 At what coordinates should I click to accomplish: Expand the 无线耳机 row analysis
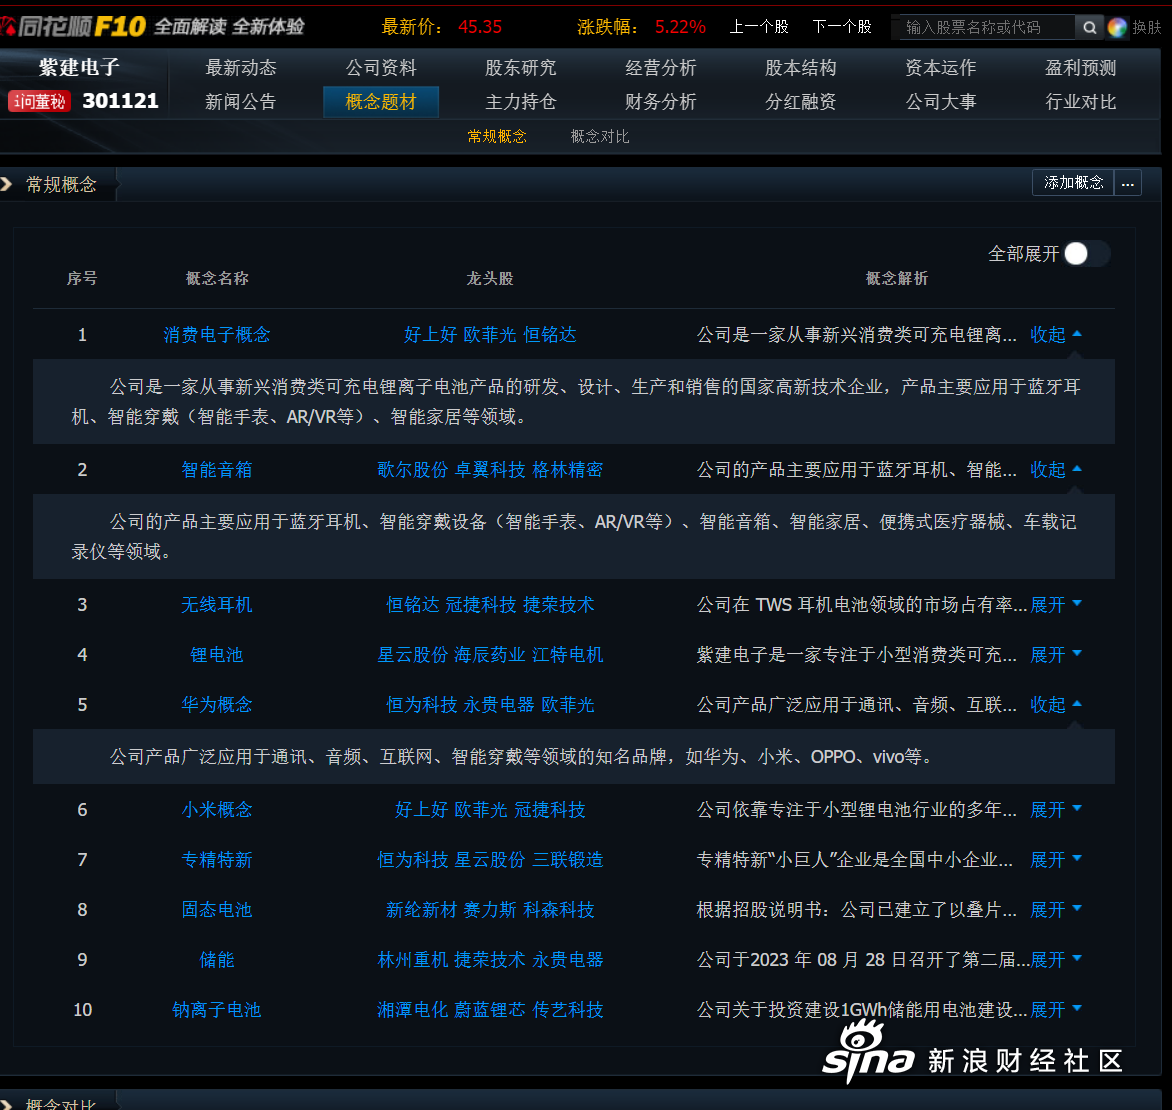tap(1055, 604)
